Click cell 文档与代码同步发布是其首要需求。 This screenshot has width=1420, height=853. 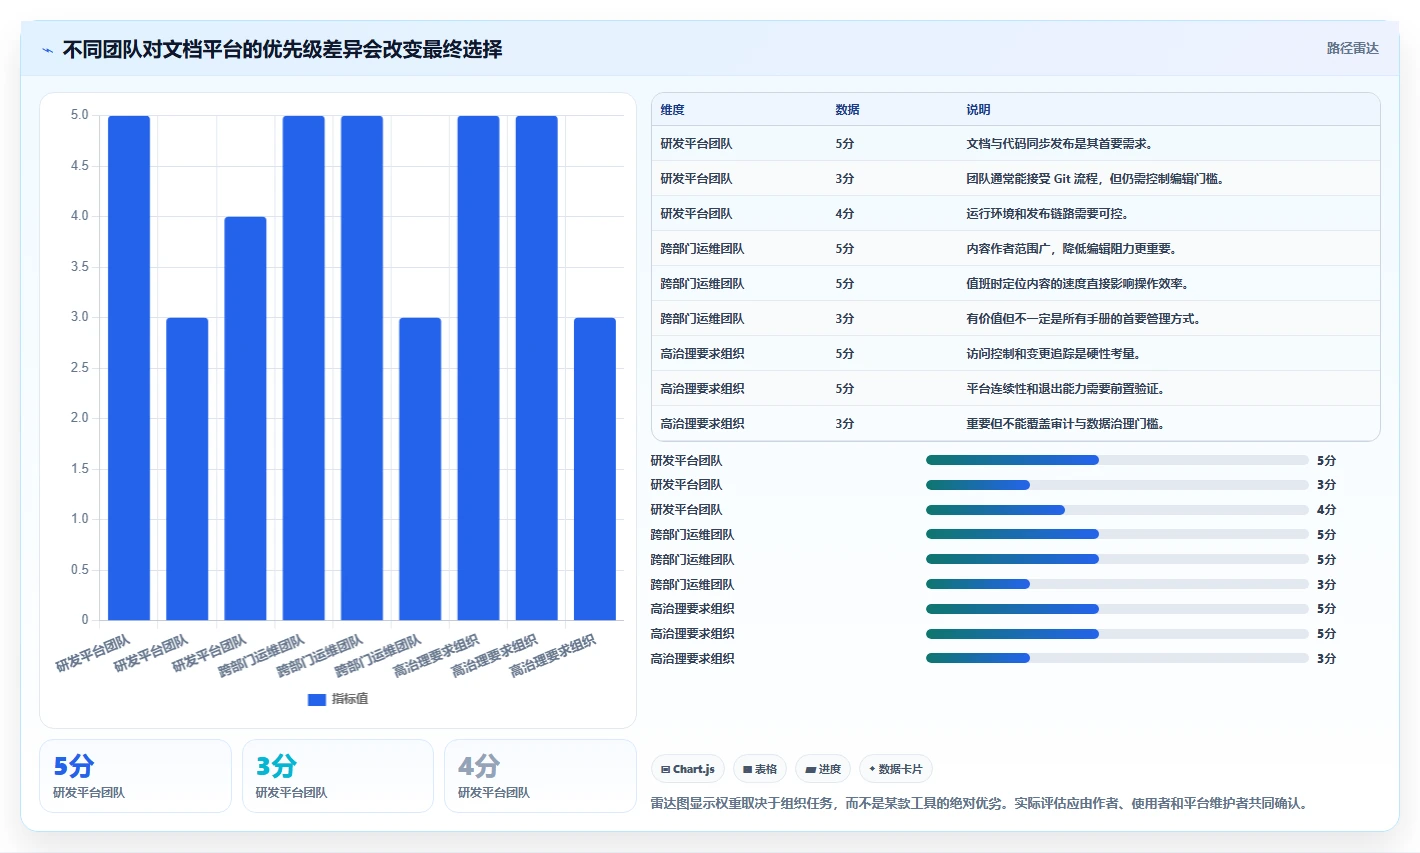(1060, 144)
